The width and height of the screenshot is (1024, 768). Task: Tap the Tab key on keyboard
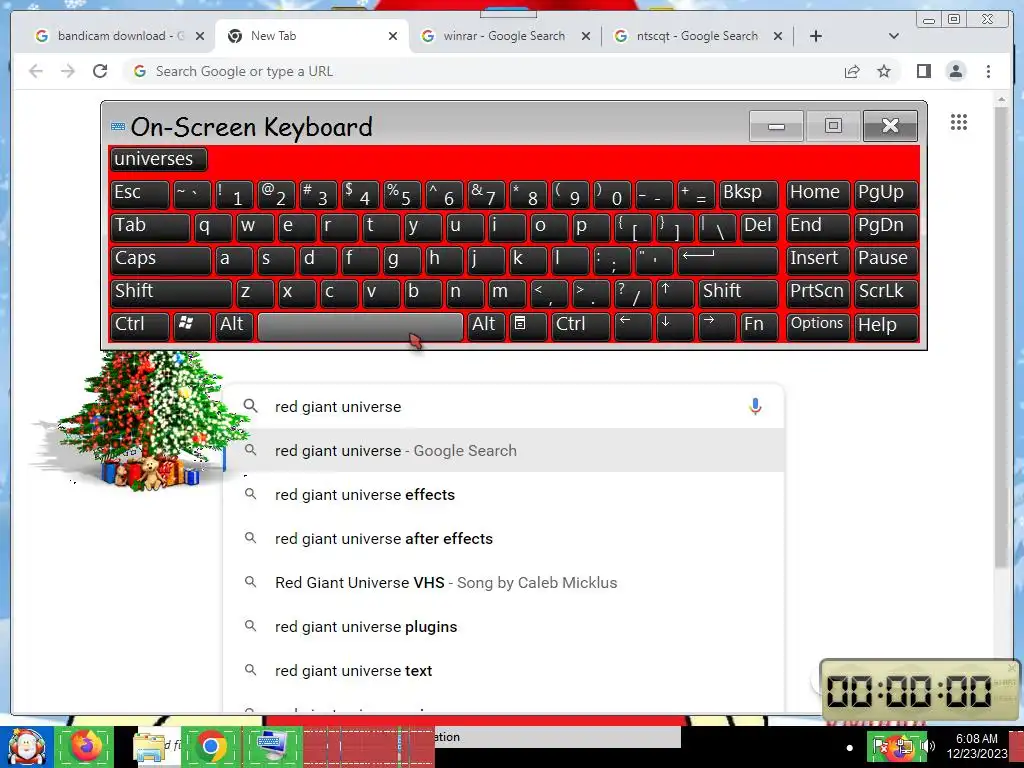coord(150,227)
